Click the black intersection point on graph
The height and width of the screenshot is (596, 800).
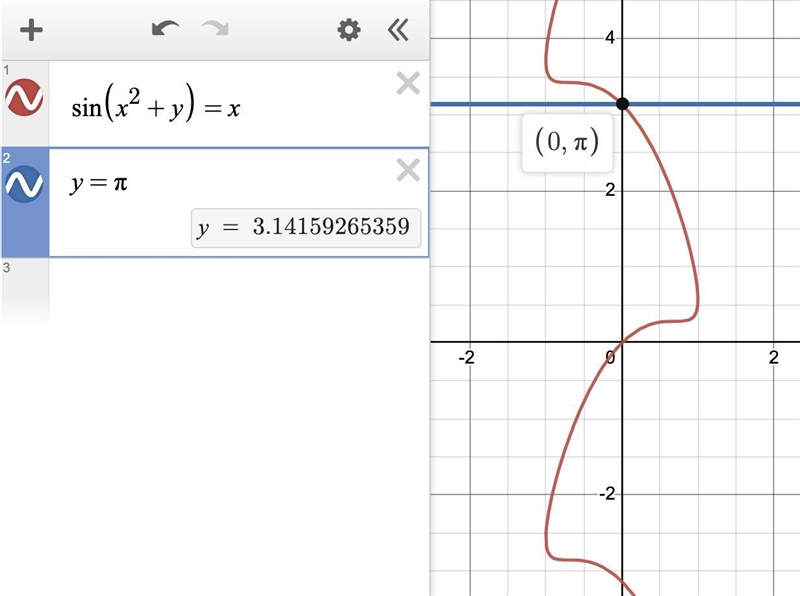(622, 104)
